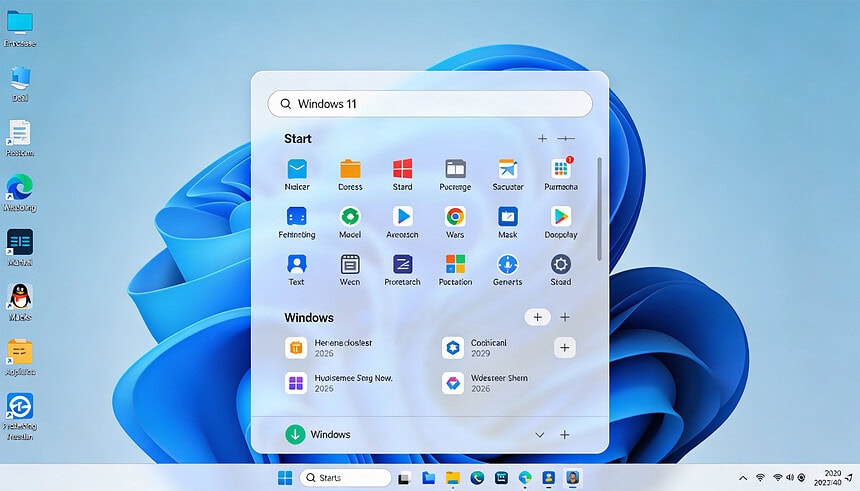Screen dimensions: 860x491
Task: Open the Codhicanl 2029 item
Action: [x=475, y=348]
